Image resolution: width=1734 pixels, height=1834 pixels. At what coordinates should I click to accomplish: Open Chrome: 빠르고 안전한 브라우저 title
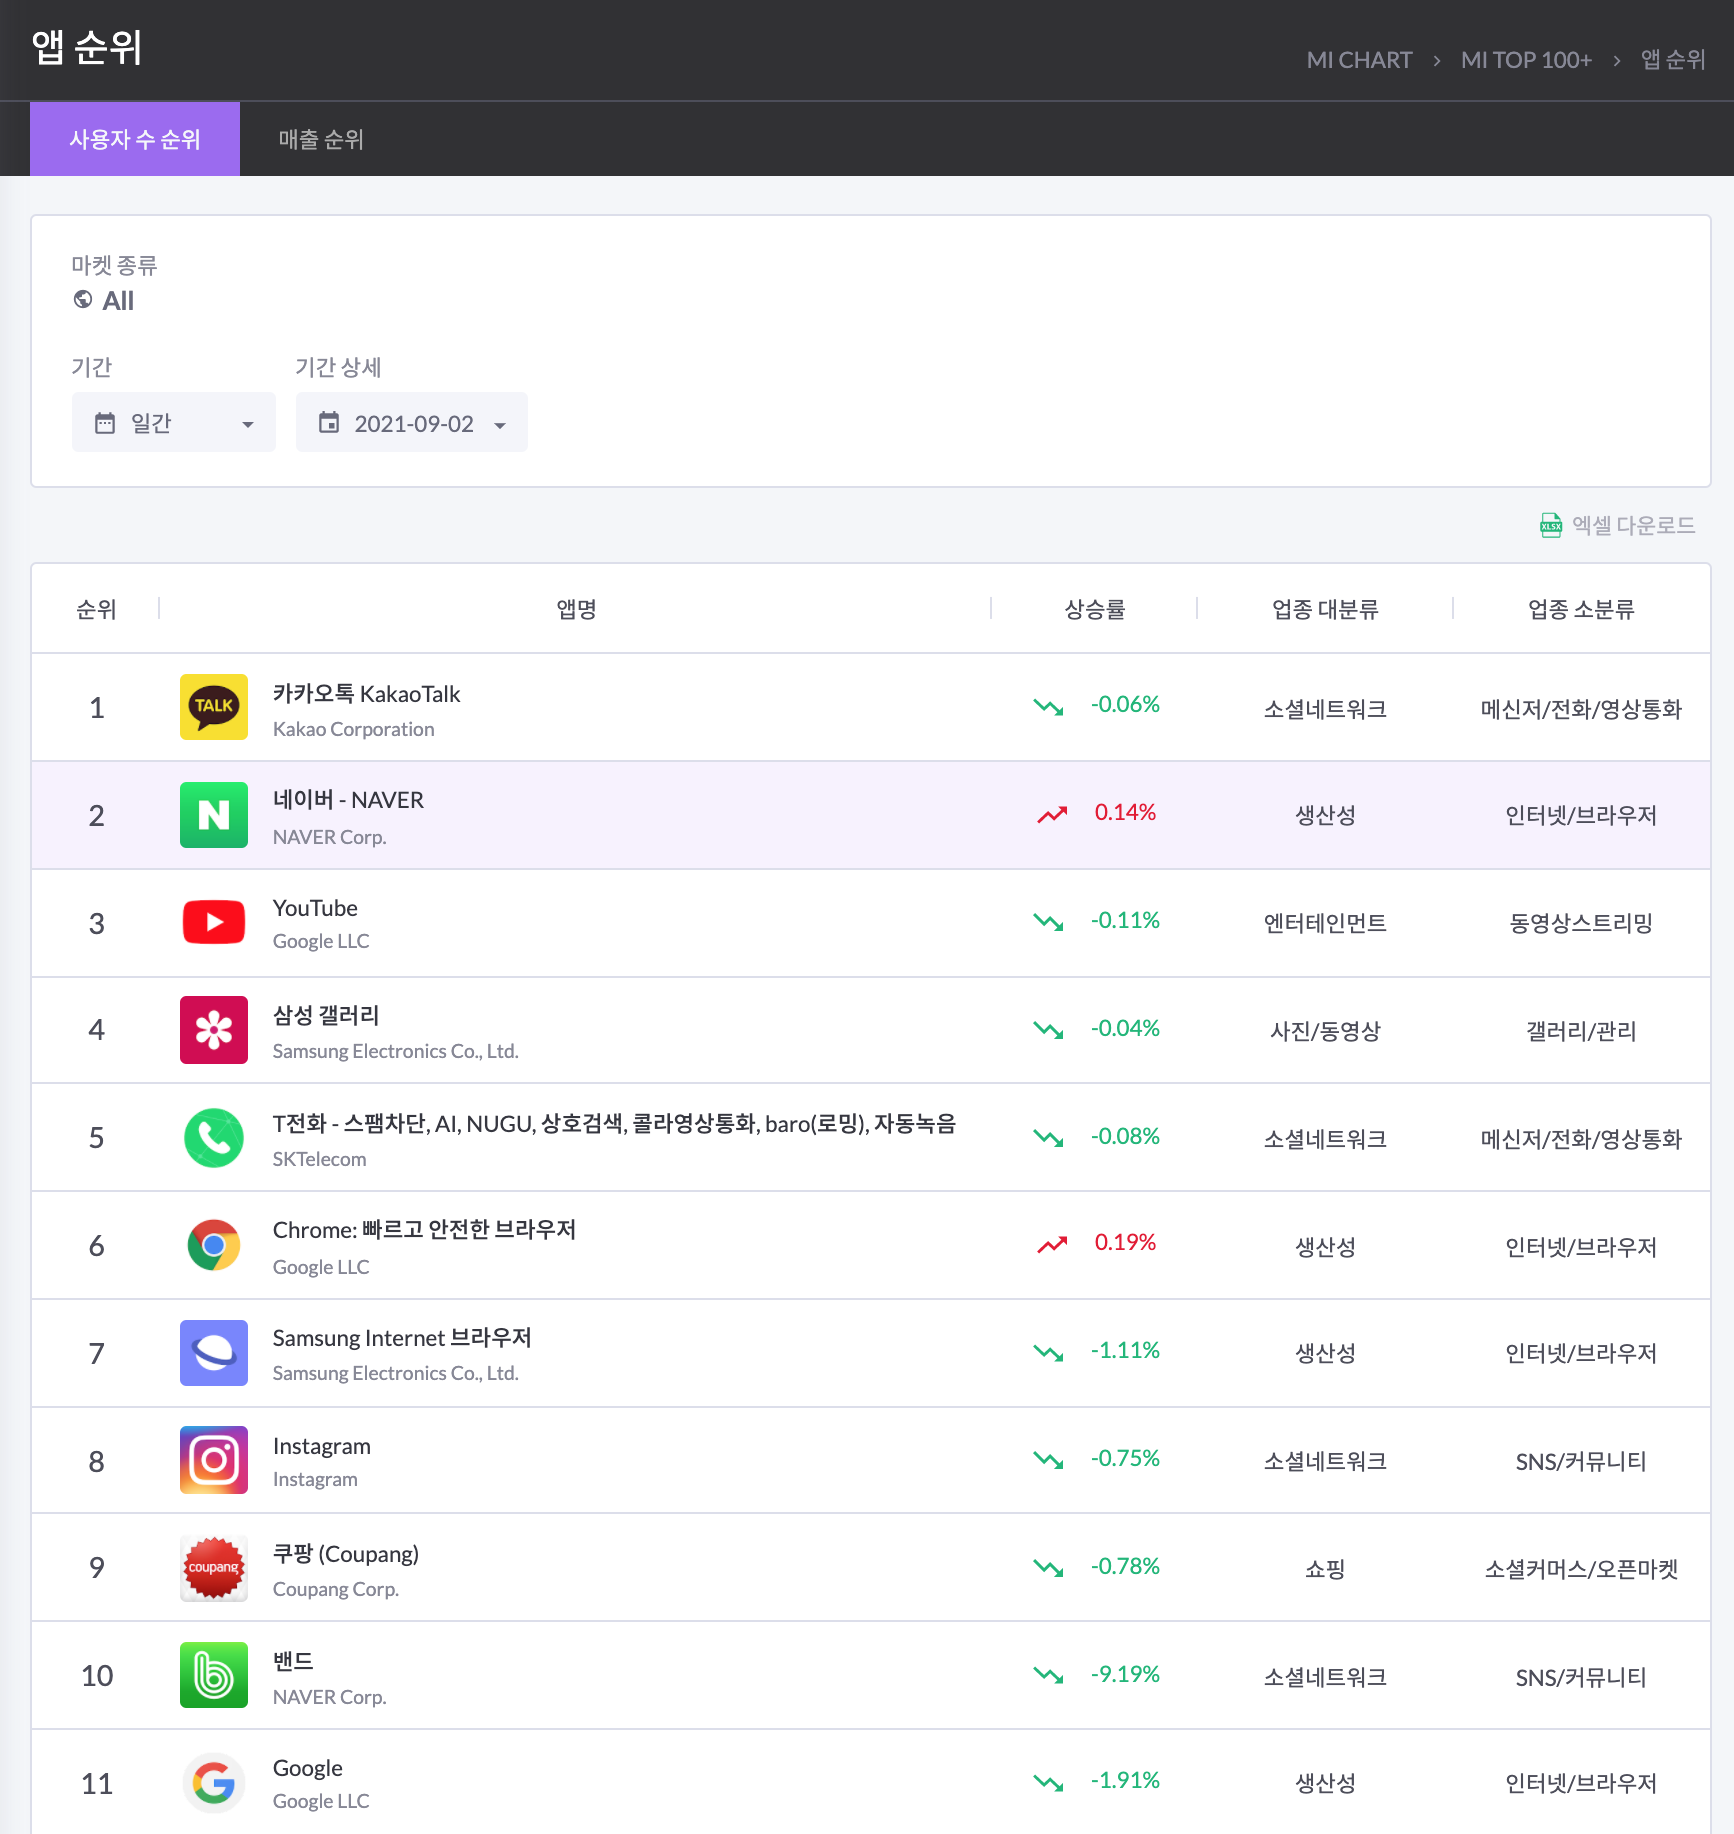point(424,1230)
